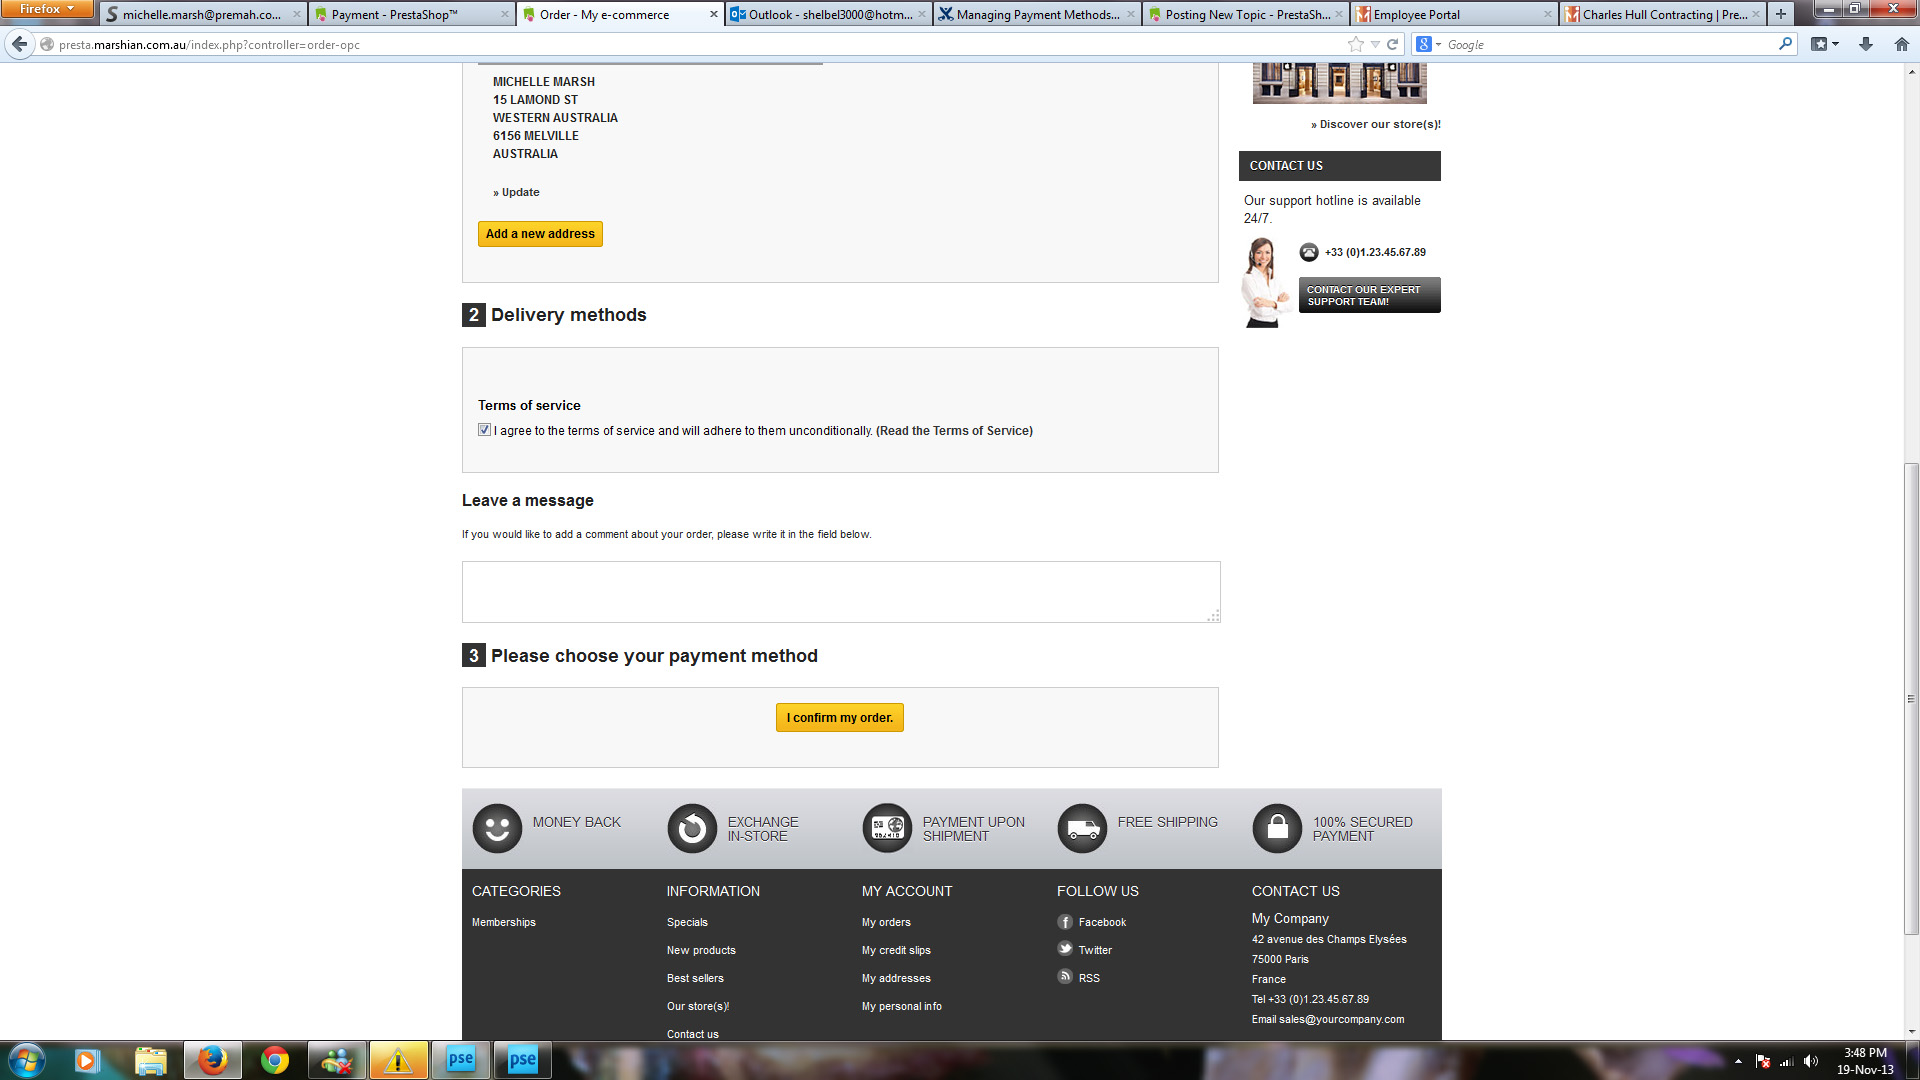Bookmark this page with star icon
This screenshot has width=1920, height=1080.
(x=1355, y=44)
